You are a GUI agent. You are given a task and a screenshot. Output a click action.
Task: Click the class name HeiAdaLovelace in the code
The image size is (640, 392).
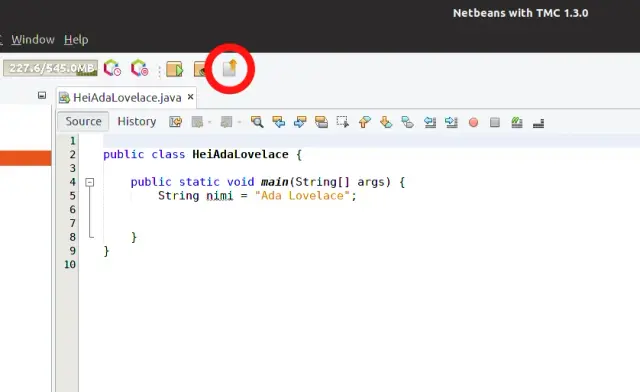tap(240, 154)
